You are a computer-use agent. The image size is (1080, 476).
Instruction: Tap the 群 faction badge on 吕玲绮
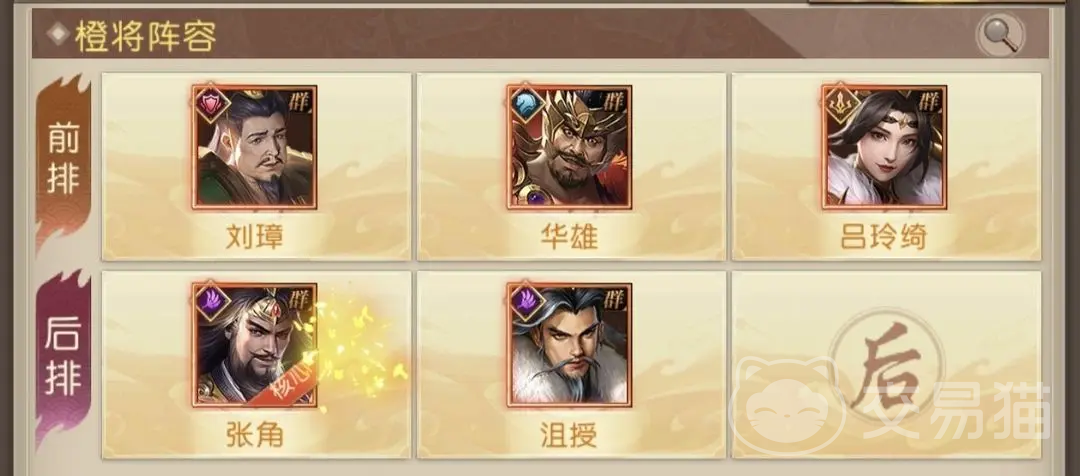[x=930, y=101]
